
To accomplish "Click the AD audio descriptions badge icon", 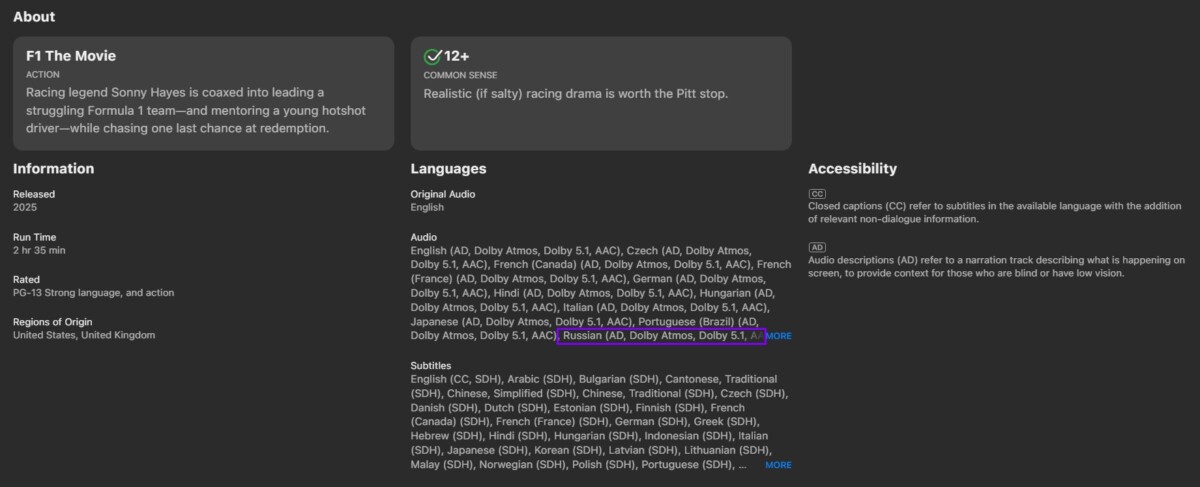I will pyautogui.click(x=817, y=247).
